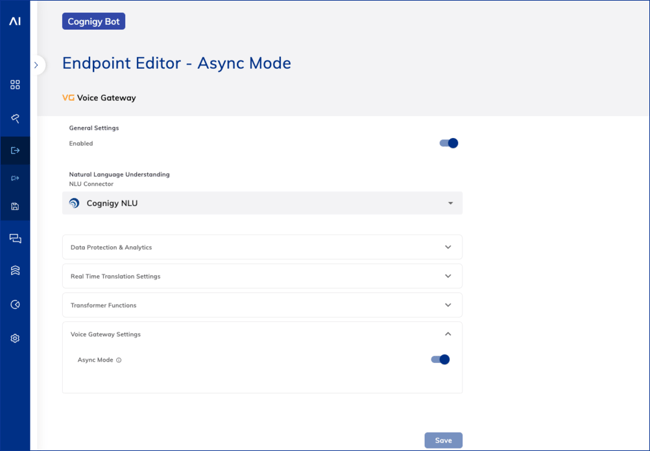Open the dashboard grid icon in sidebar
The height and width of the screenshot is (451, 650).
click(x=15, y=85)
